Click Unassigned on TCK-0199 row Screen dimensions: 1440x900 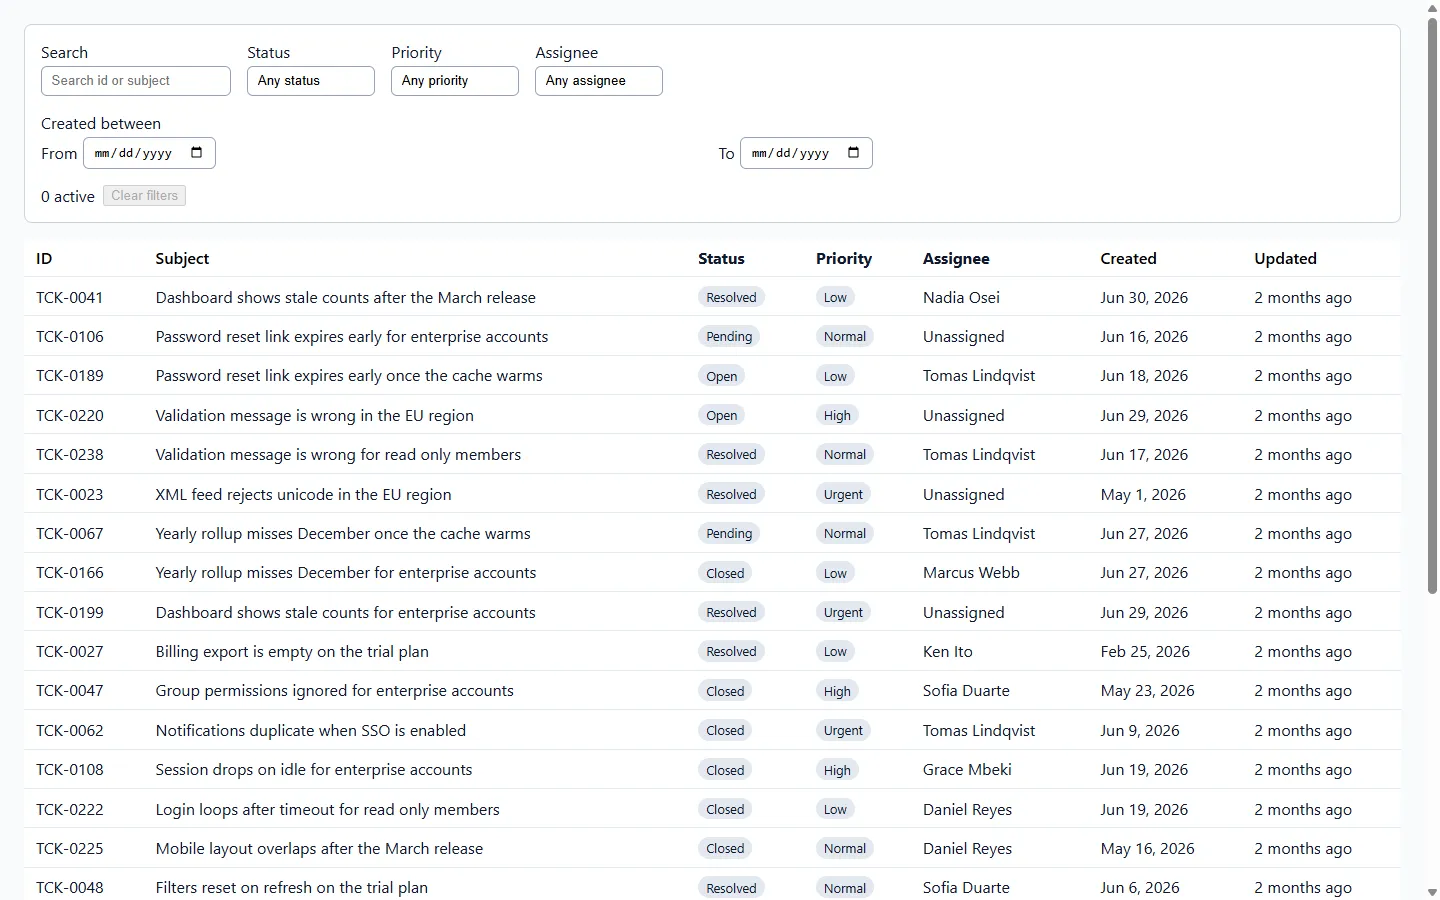pos(963,612)
